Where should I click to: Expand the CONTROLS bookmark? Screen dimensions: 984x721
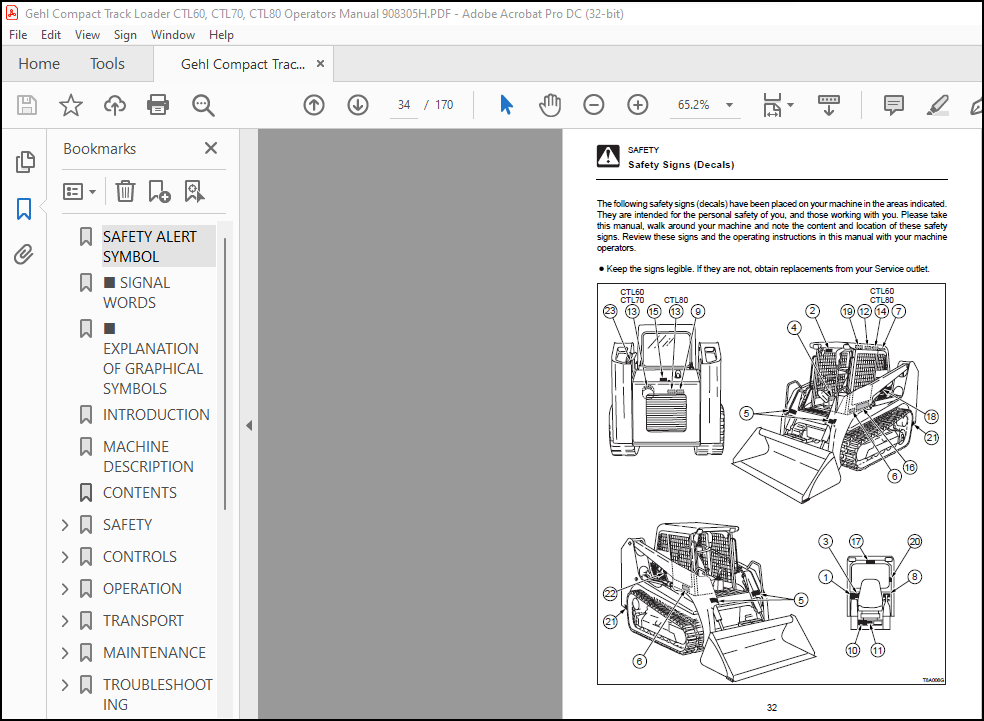coord(65,557)
